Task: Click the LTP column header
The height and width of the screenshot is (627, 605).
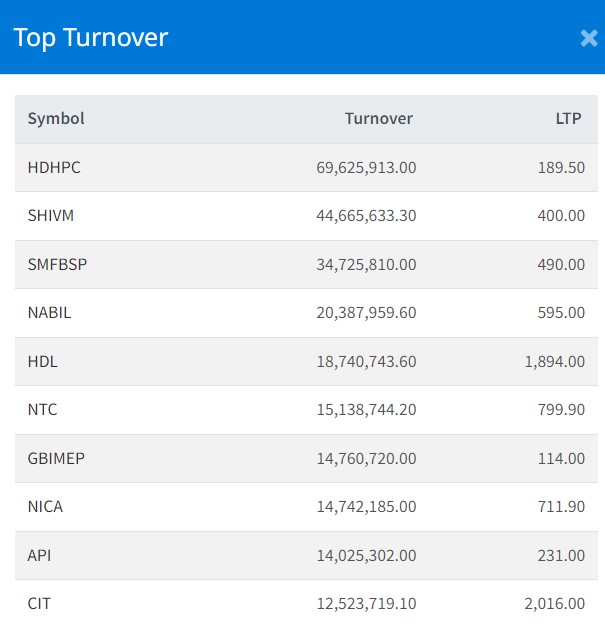Action: (568, 119)
